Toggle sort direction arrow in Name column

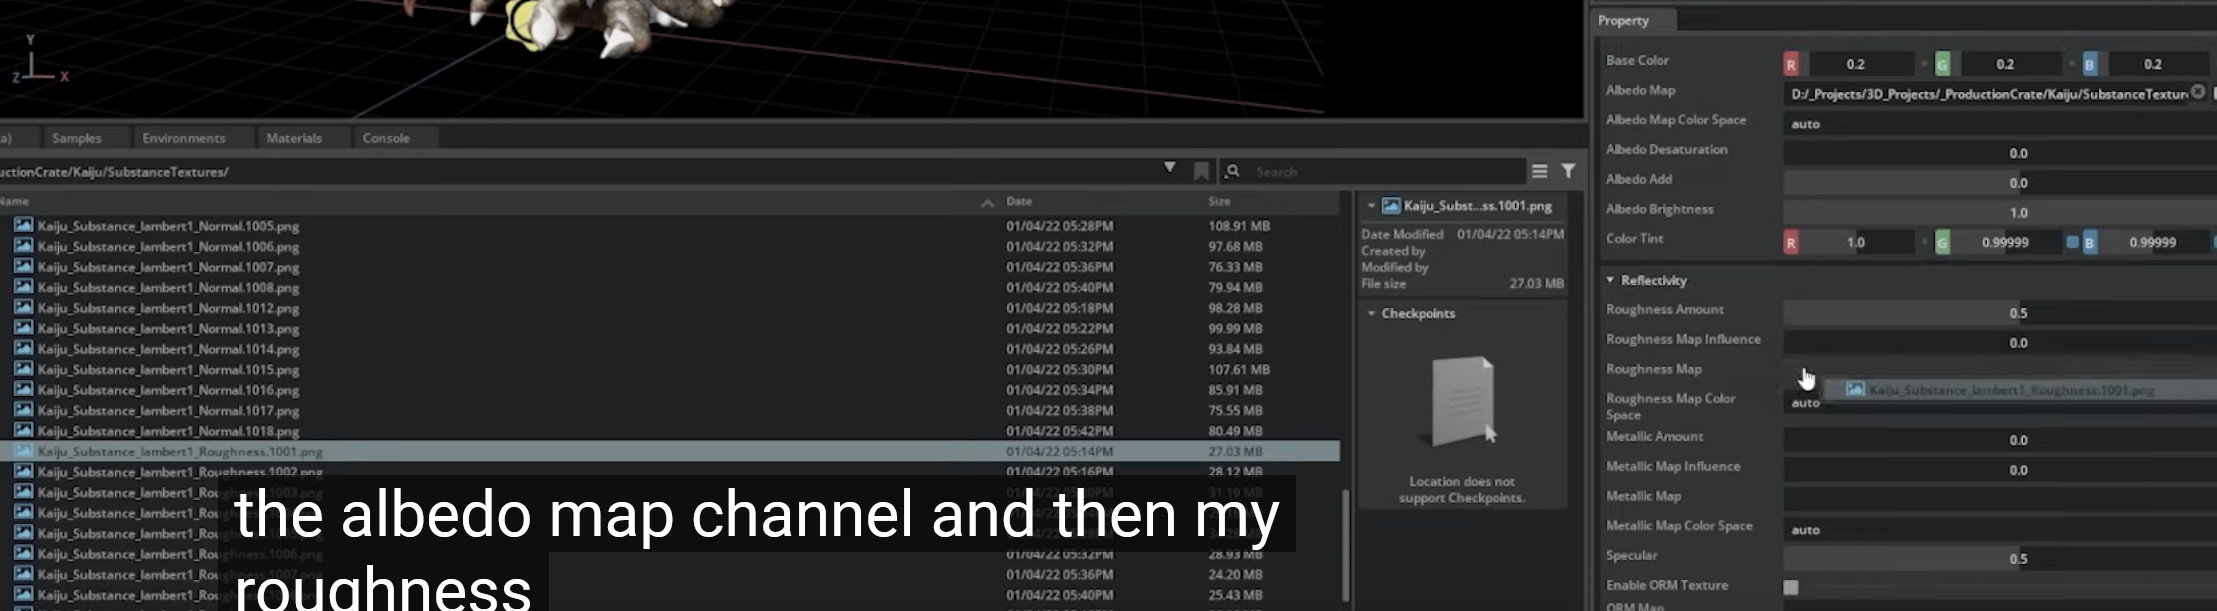point(987,203)
